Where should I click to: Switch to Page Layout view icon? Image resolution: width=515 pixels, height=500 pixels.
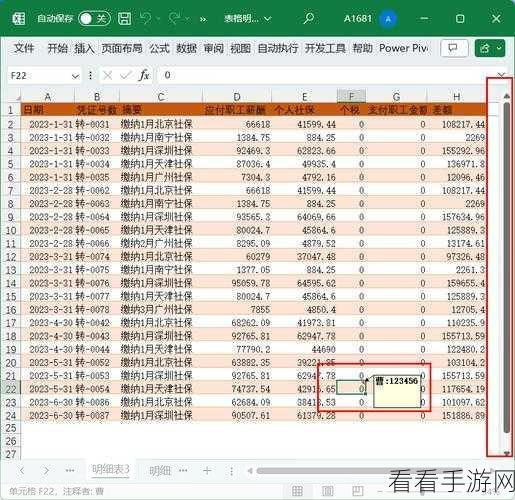tap(327, 490)
